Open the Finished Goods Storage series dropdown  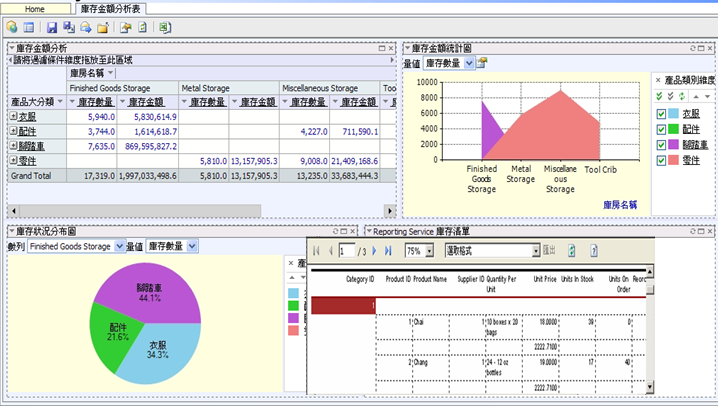[x=117, y=246]
